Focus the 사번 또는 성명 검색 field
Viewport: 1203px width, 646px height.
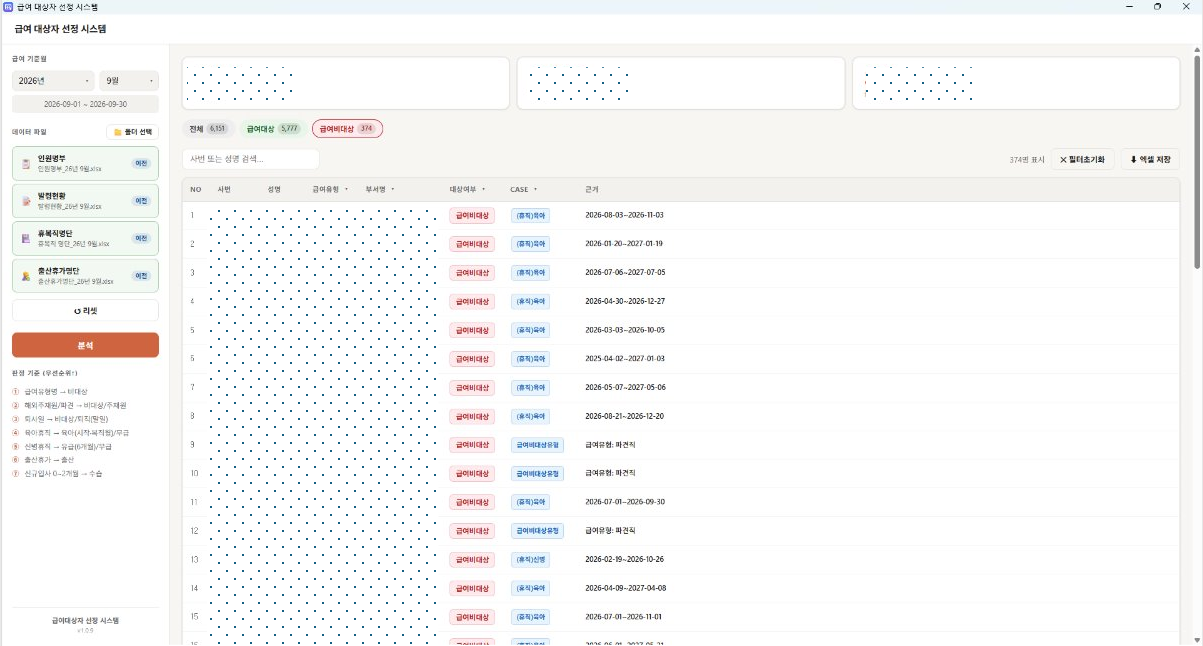pyautogui.click(x=251, y=159)
